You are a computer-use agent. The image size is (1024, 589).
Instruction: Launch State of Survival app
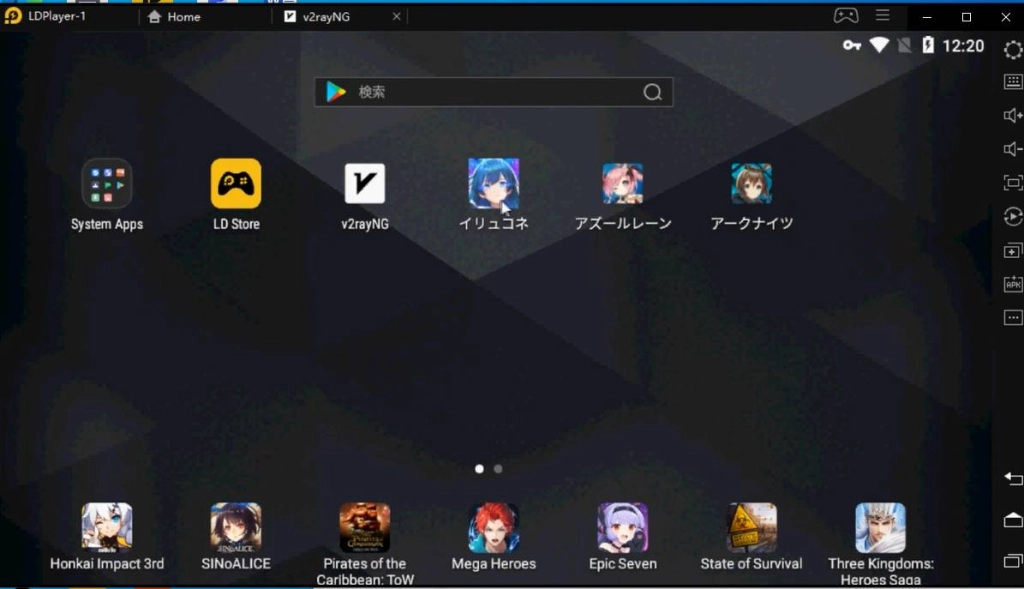click(x=751, y=528)
